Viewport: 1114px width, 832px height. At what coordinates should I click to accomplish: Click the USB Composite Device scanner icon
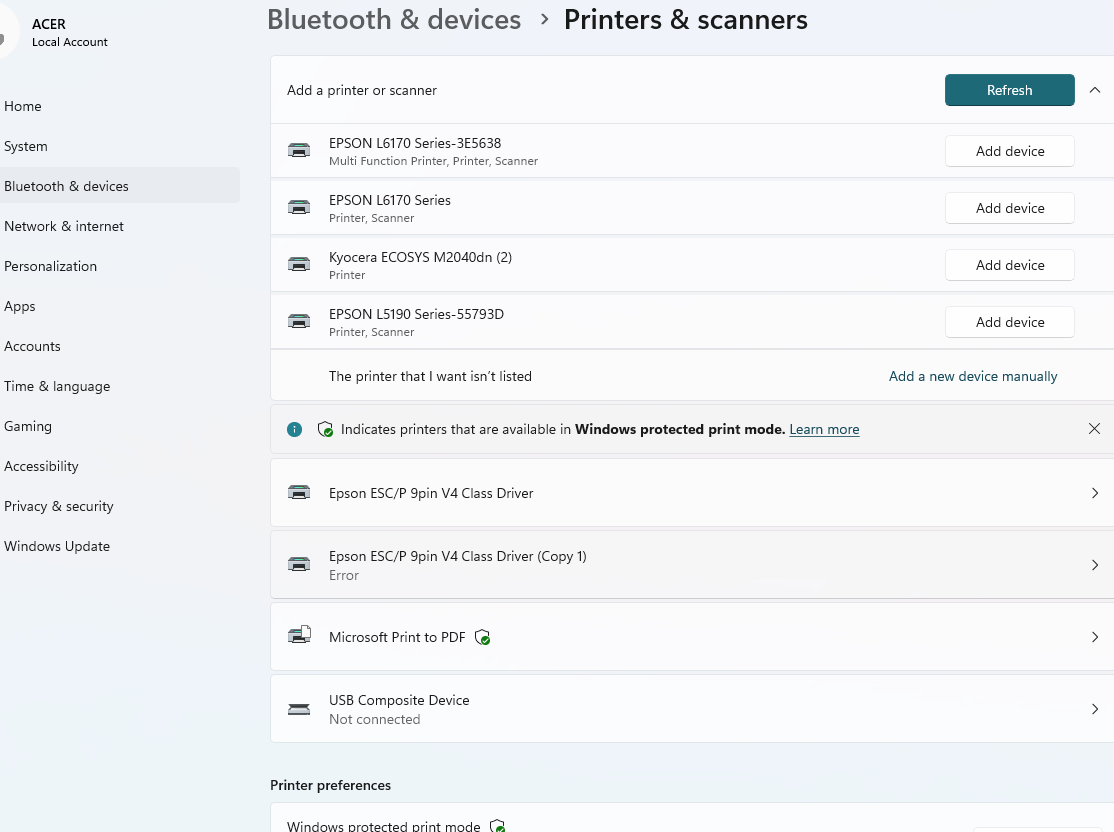299,709
